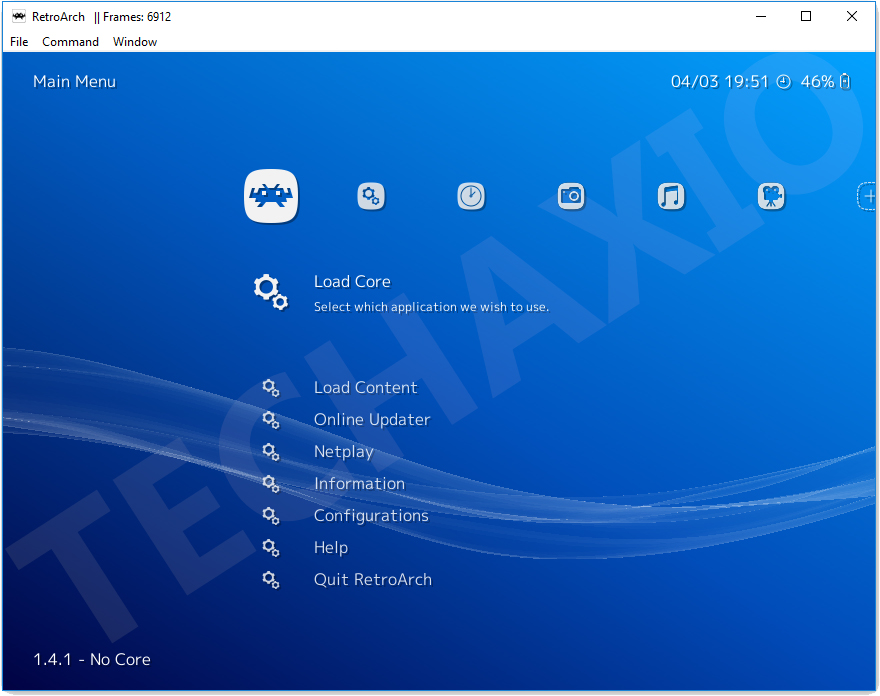Select Quit RetroArch
880x696 pixels.
(x=372, y=579)
